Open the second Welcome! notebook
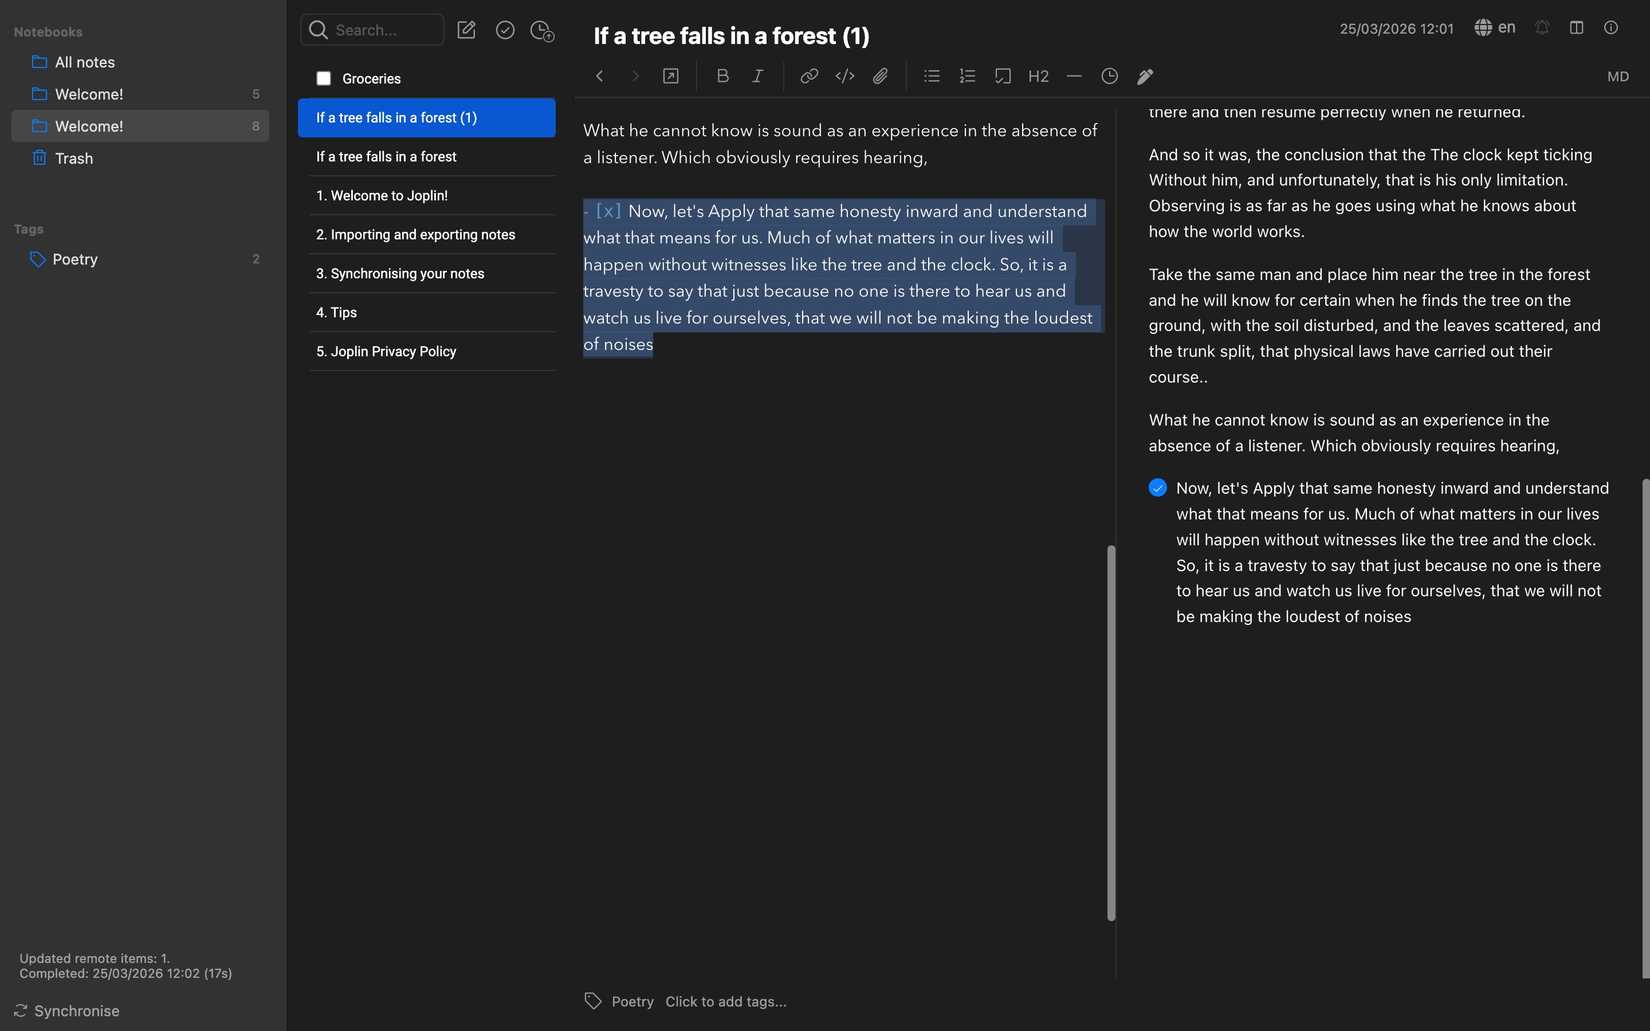 [x=89, y=126]
